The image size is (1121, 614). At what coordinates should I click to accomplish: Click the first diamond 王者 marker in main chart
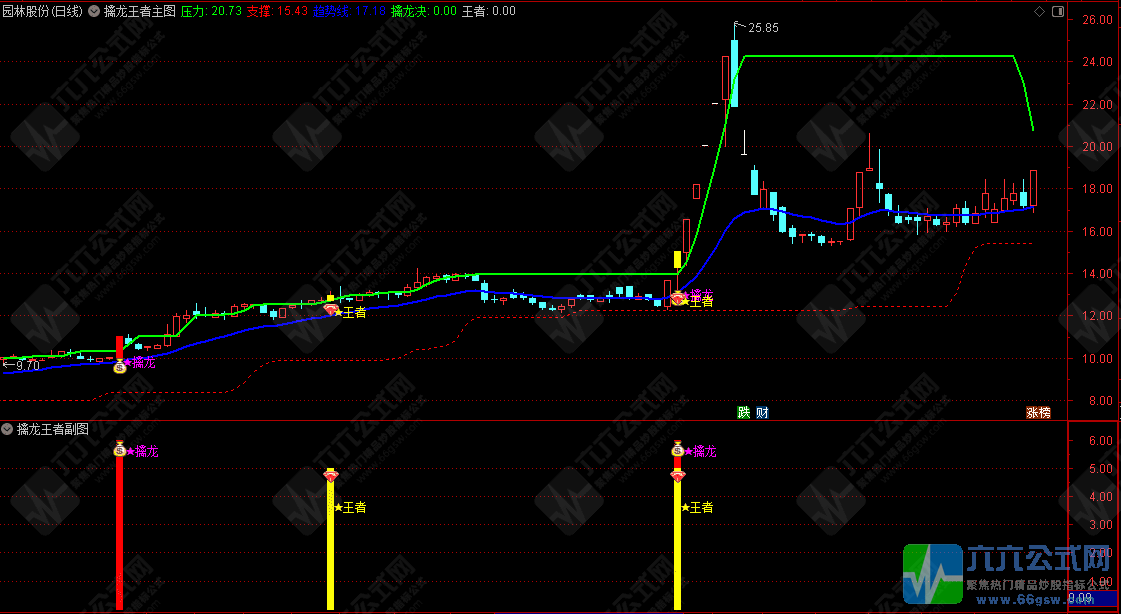click(x=330, y=310)
